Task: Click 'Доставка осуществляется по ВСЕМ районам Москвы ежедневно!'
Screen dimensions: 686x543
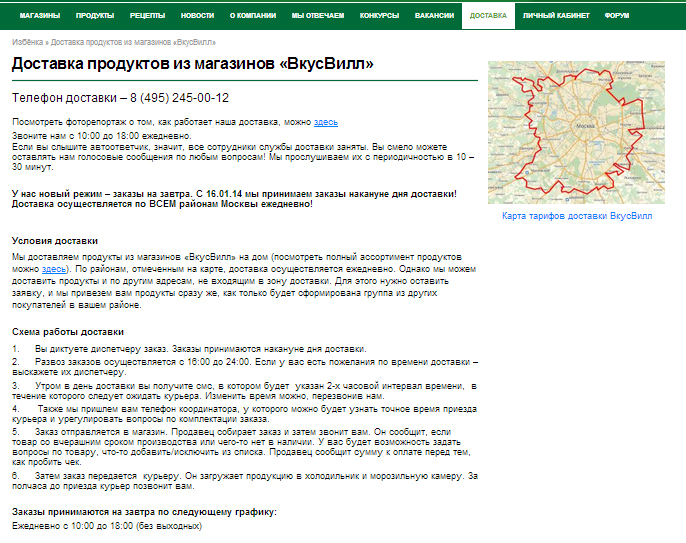Action: pyautogui.click(x=162, y=204)
